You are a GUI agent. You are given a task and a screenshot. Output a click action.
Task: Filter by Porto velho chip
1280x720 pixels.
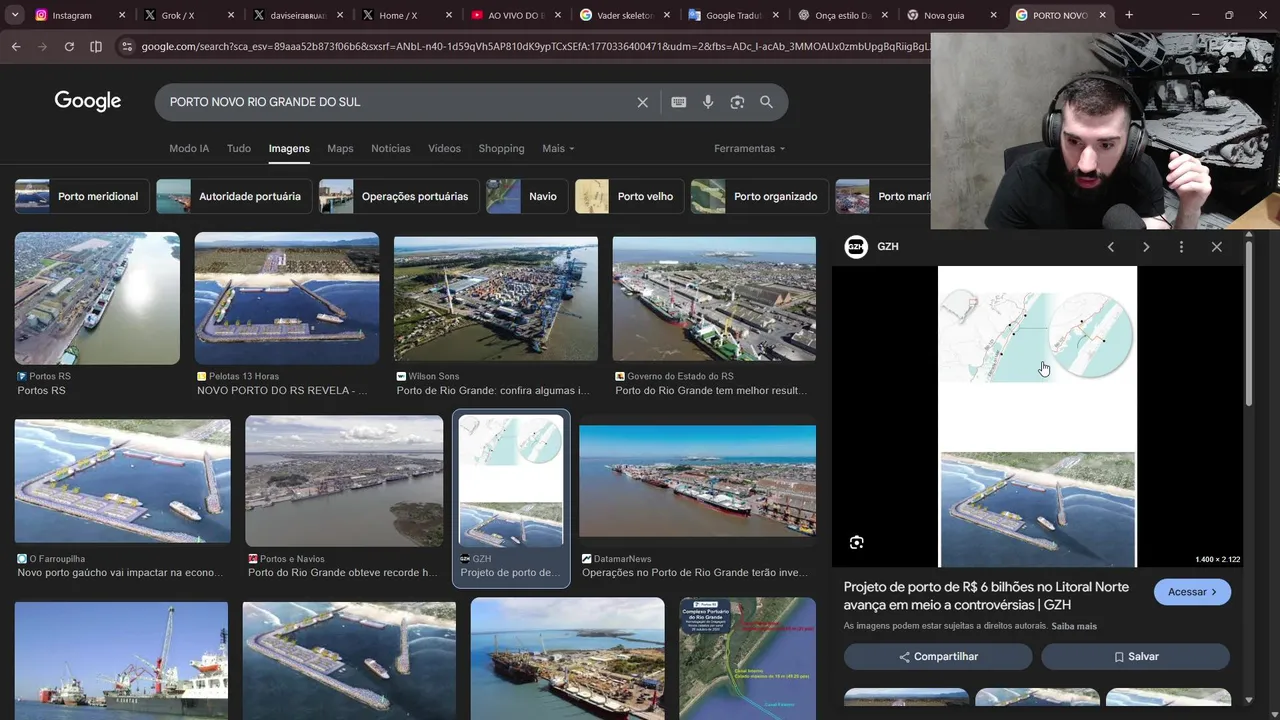(x=630, y=196)
